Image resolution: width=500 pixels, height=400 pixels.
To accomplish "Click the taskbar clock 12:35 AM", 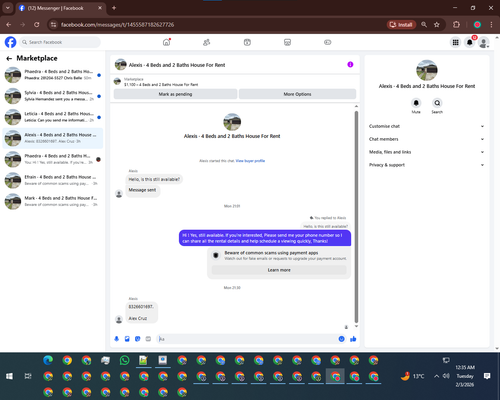I will pos(465,367).
